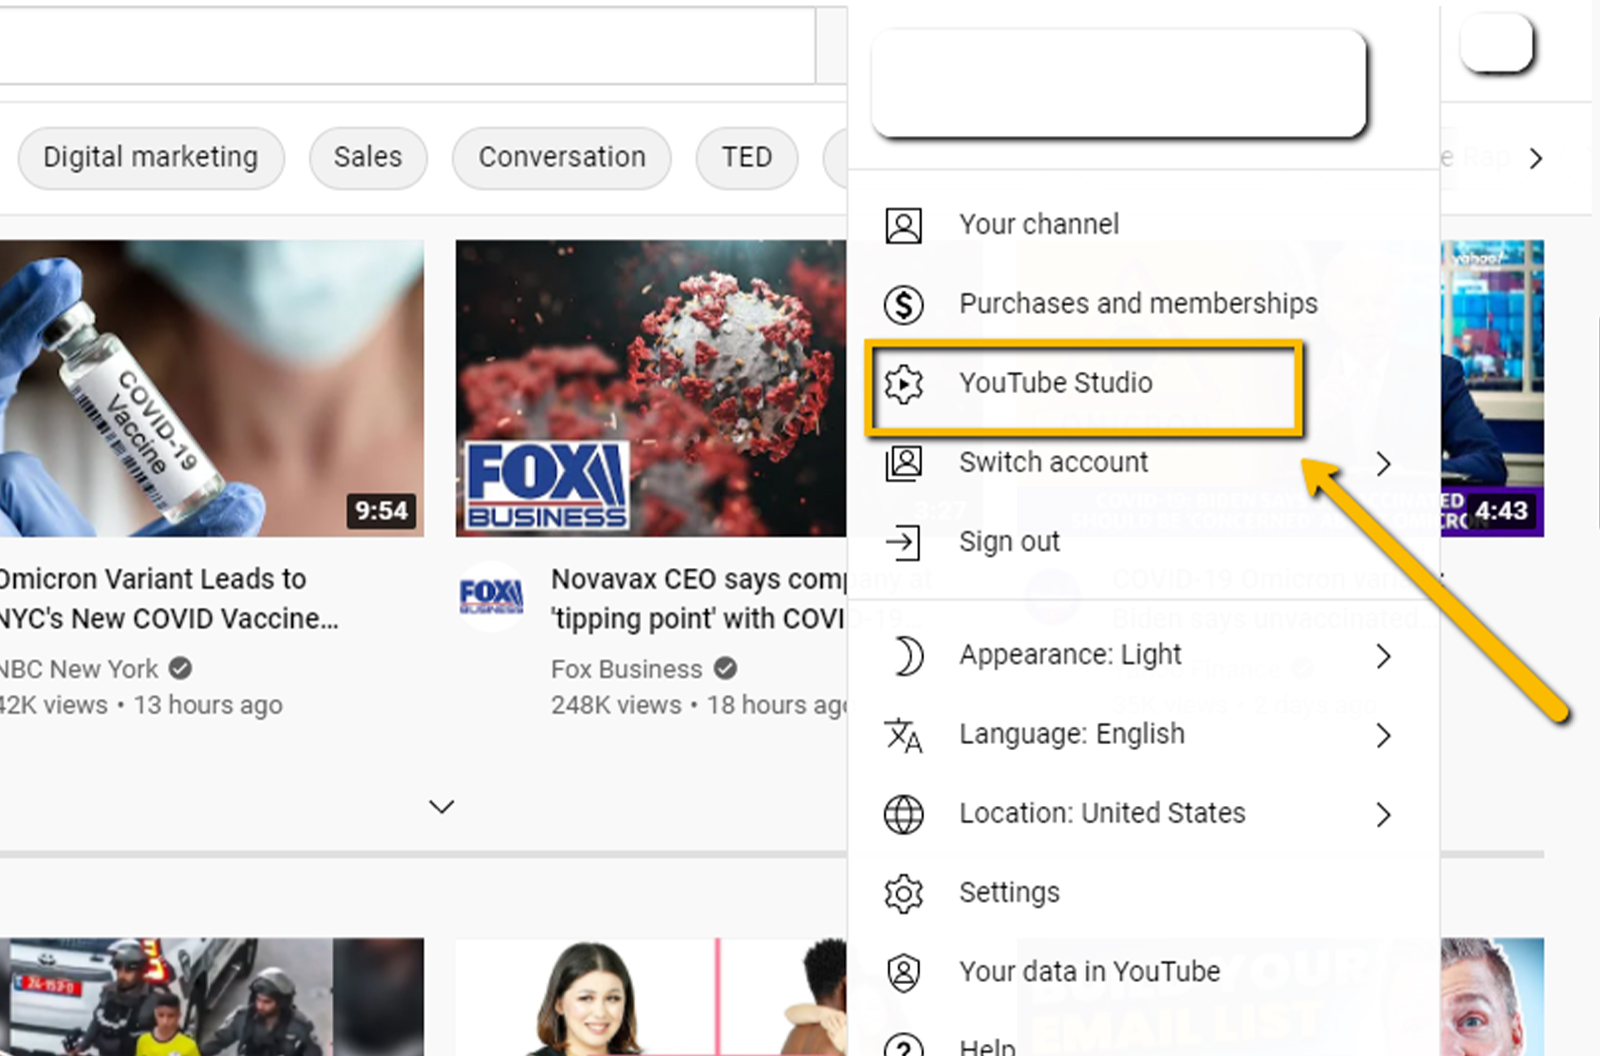Filter by Conversation chip
Screen dimensions: 1600x1056
pos(562,157)
